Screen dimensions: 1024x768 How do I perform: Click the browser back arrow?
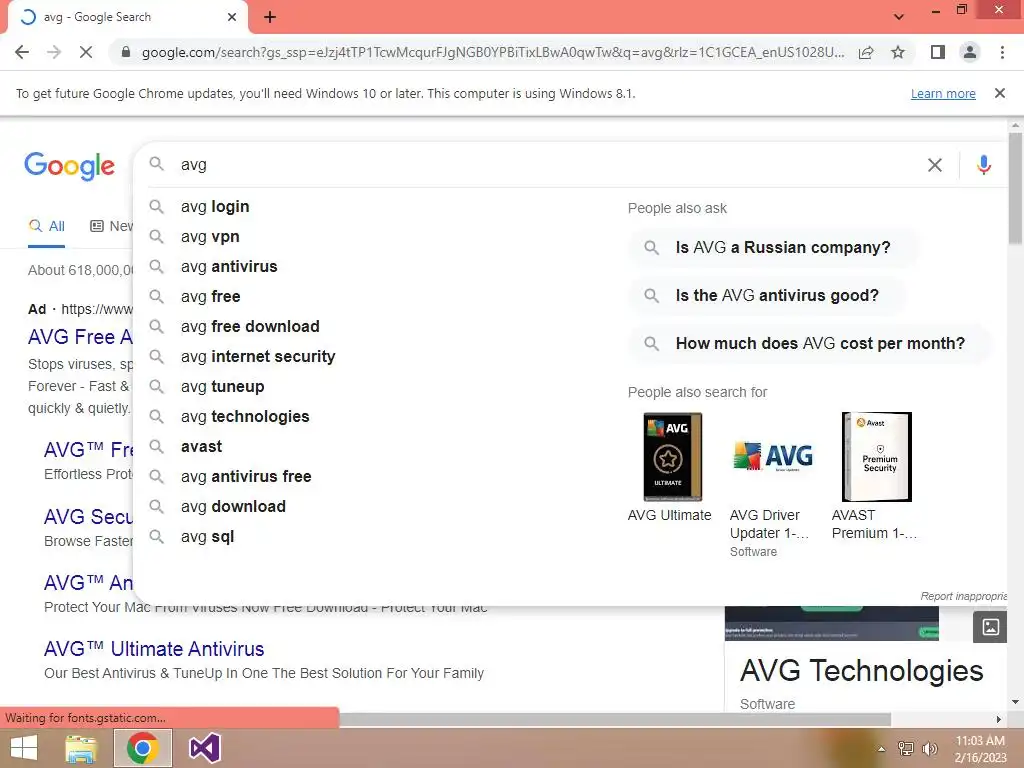point(22,52)
